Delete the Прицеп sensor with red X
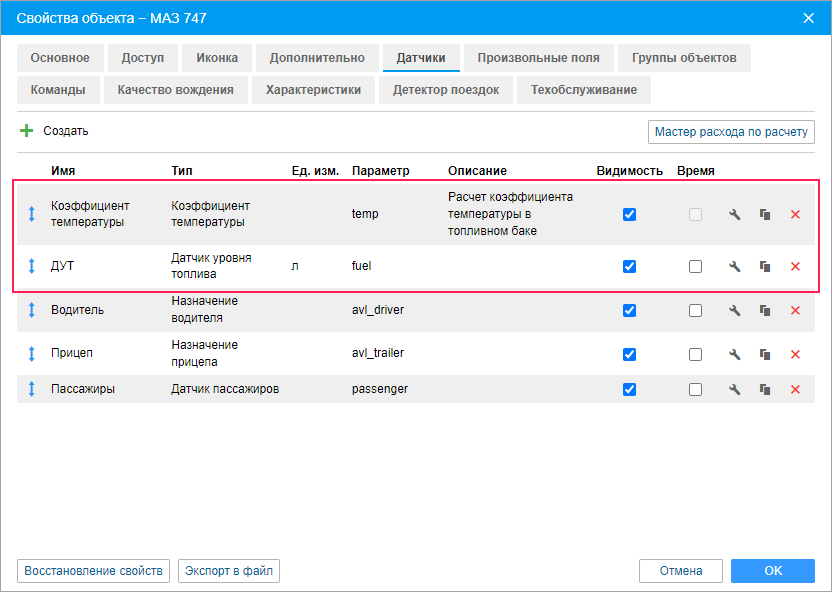This screenshot has width=832, height=592. pos(796,354)
